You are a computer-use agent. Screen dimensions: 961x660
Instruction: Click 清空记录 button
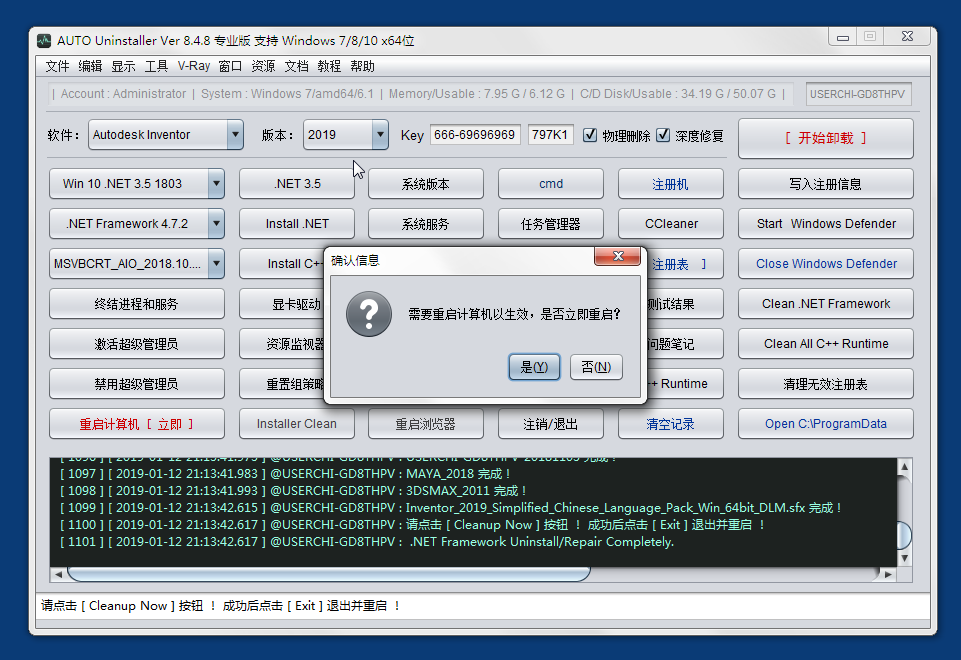click(670, 424)
